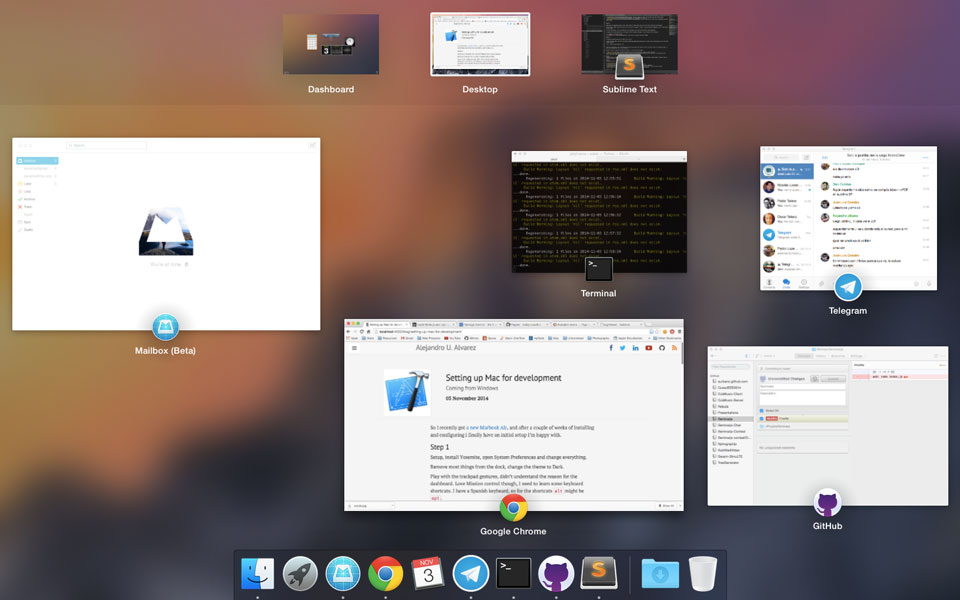Viewport: 960px width, 600px height.
Task: Select the Mailbox (Beta) window
Action: [166, 234]
